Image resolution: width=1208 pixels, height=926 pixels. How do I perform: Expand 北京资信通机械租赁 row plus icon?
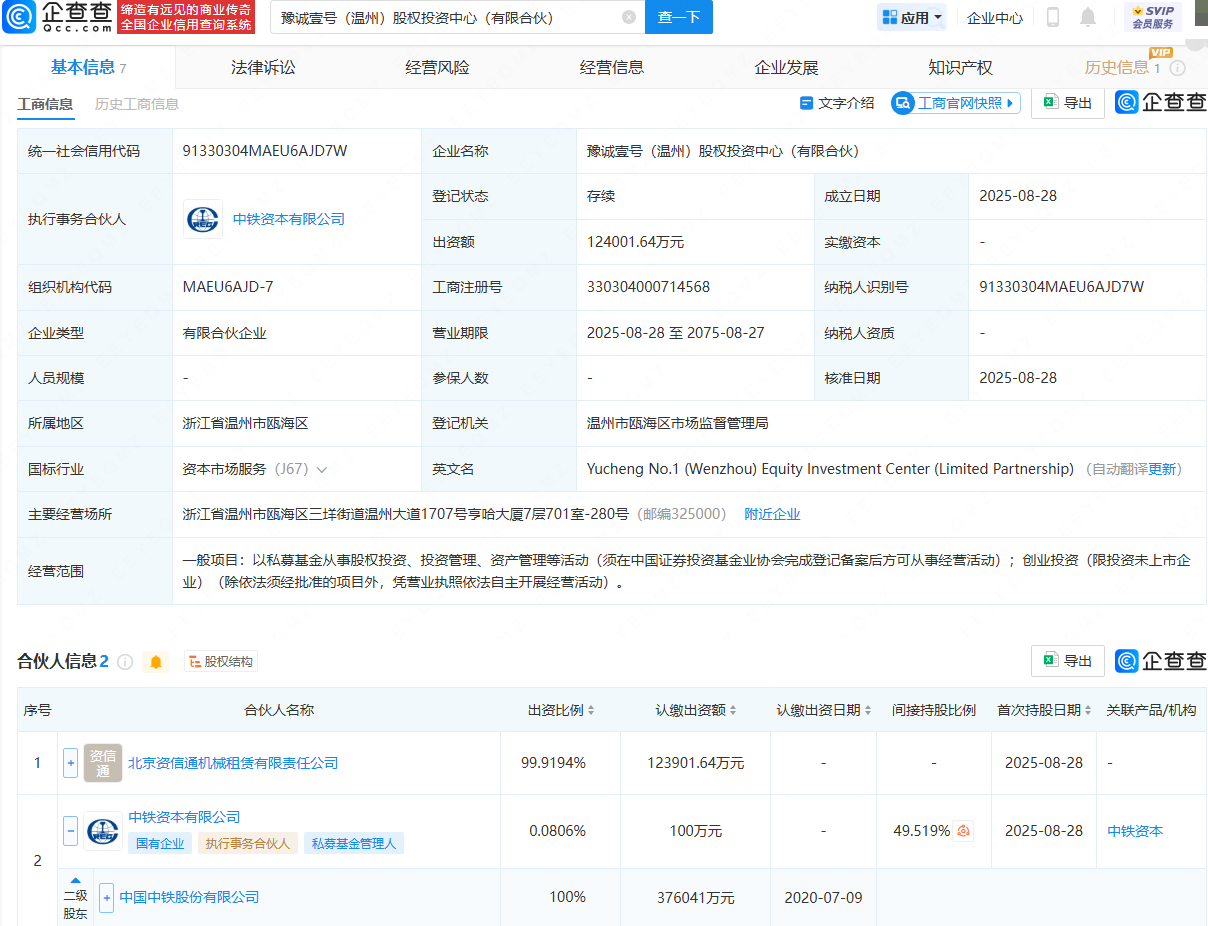click(x=70, y=763)
